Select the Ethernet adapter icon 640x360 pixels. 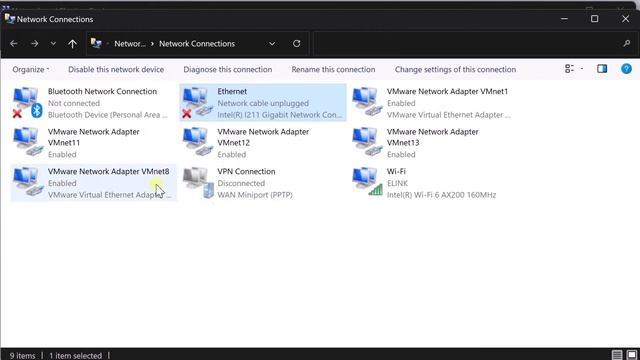pyautogui.click(x=198, y=102)
